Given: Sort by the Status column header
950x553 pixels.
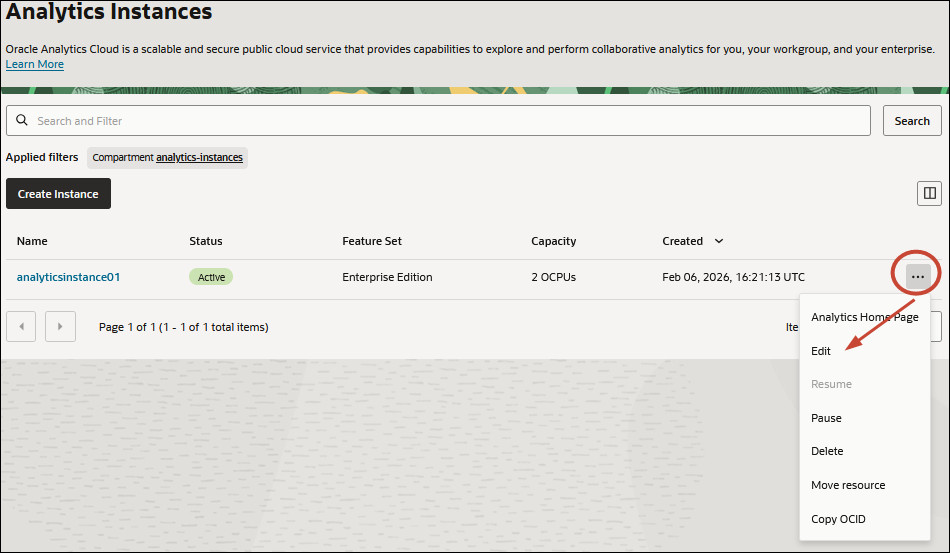Looking at the screenshot, I should pos(206,241).
